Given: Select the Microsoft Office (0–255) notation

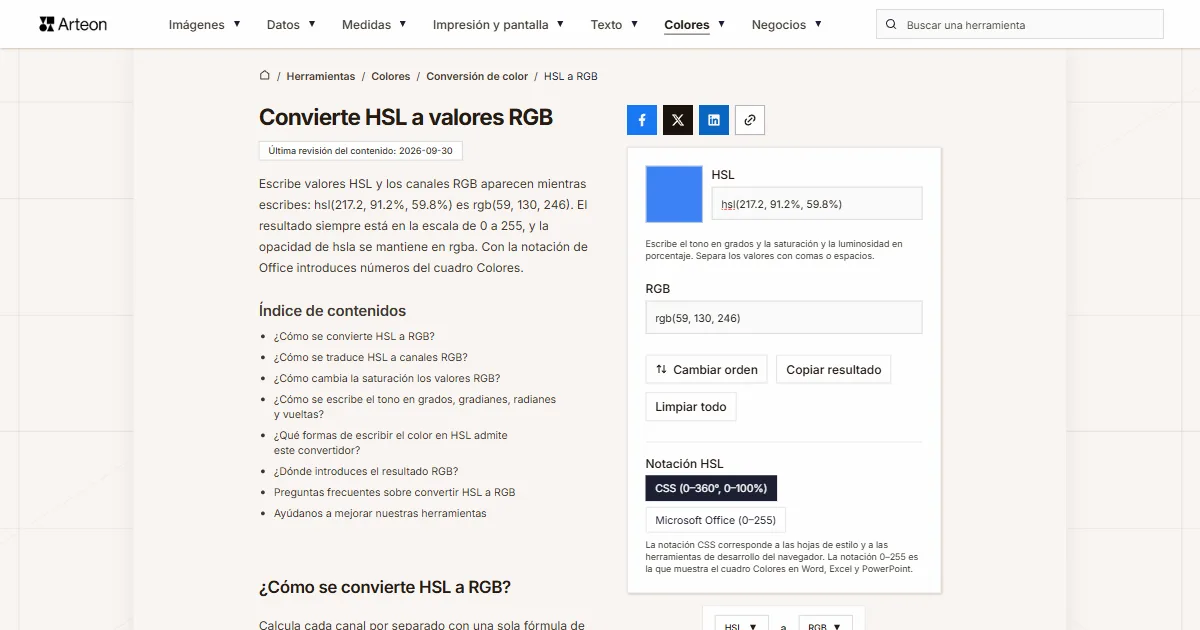Looking at the screenshot, I should pyautogui.click(x=716, y=520).
